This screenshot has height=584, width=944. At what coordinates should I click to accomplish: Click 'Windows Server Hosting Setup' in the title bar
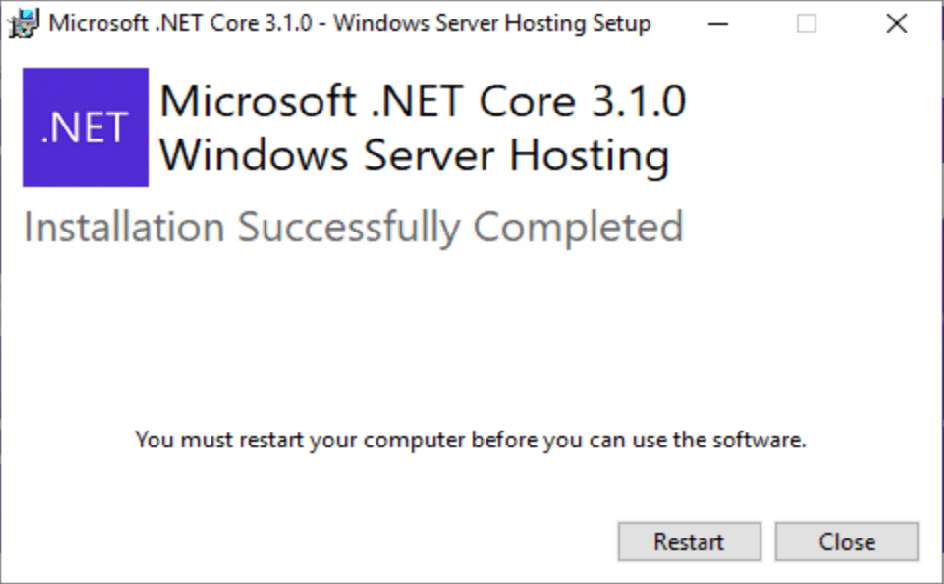[x=492, y=24]
